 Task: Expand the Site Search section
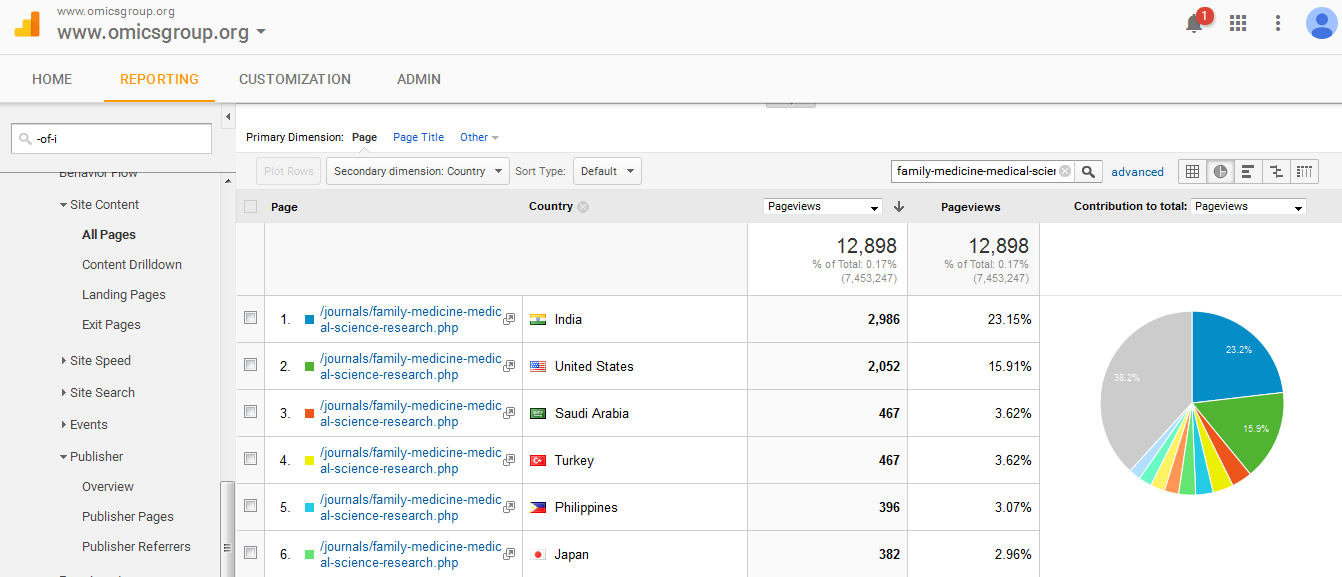coord(97,393)
